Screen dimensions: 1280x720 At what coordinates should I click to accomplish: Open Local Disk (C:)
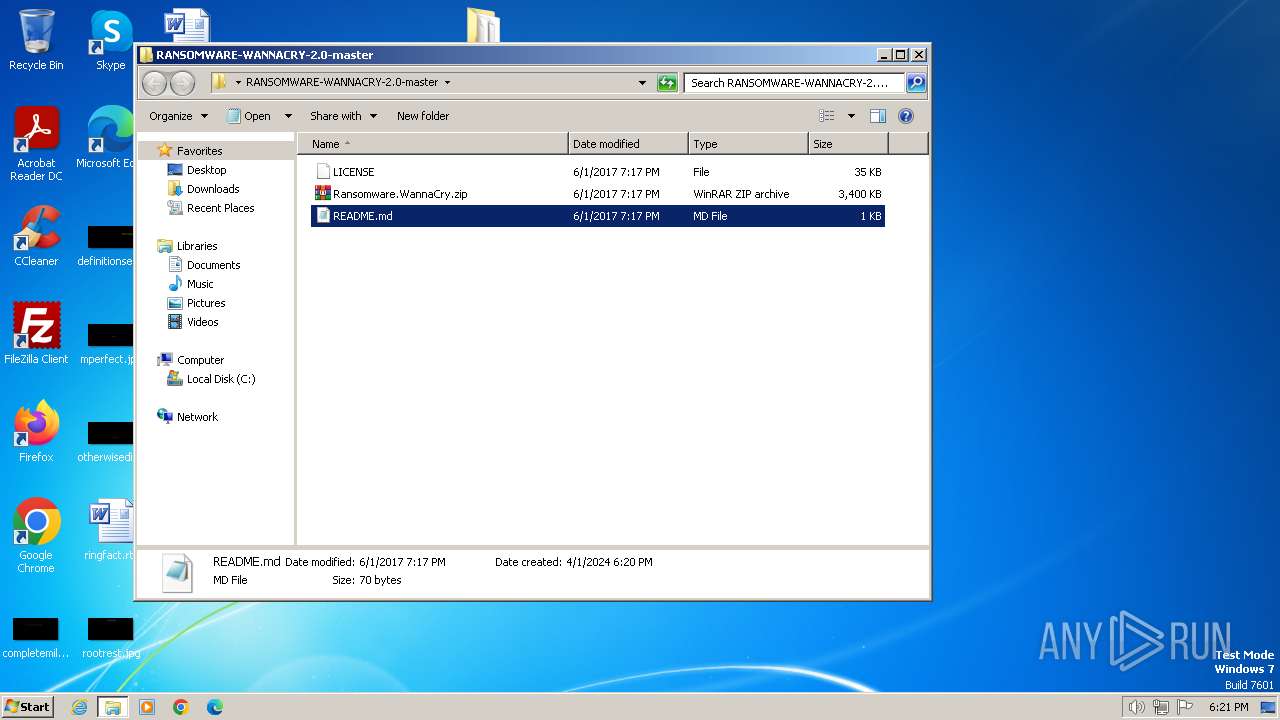(221, 379)
